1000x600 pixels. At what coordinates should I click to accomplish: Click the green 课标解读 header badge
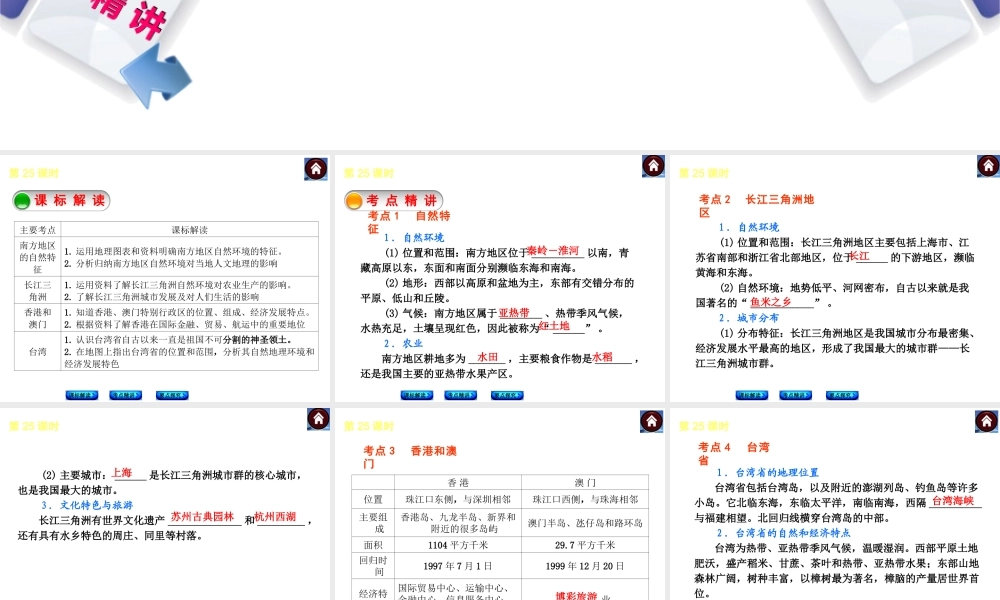(61, 201)
